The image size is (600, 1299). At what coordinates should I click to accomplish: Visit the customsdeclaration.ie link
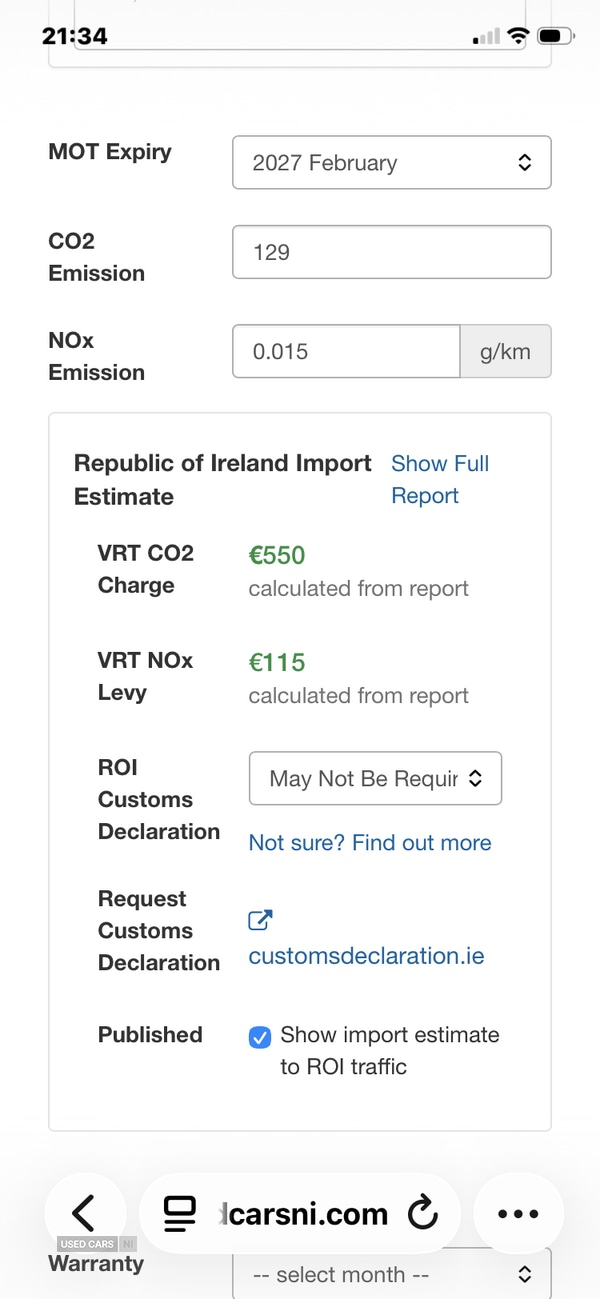[x=366, y=956]
